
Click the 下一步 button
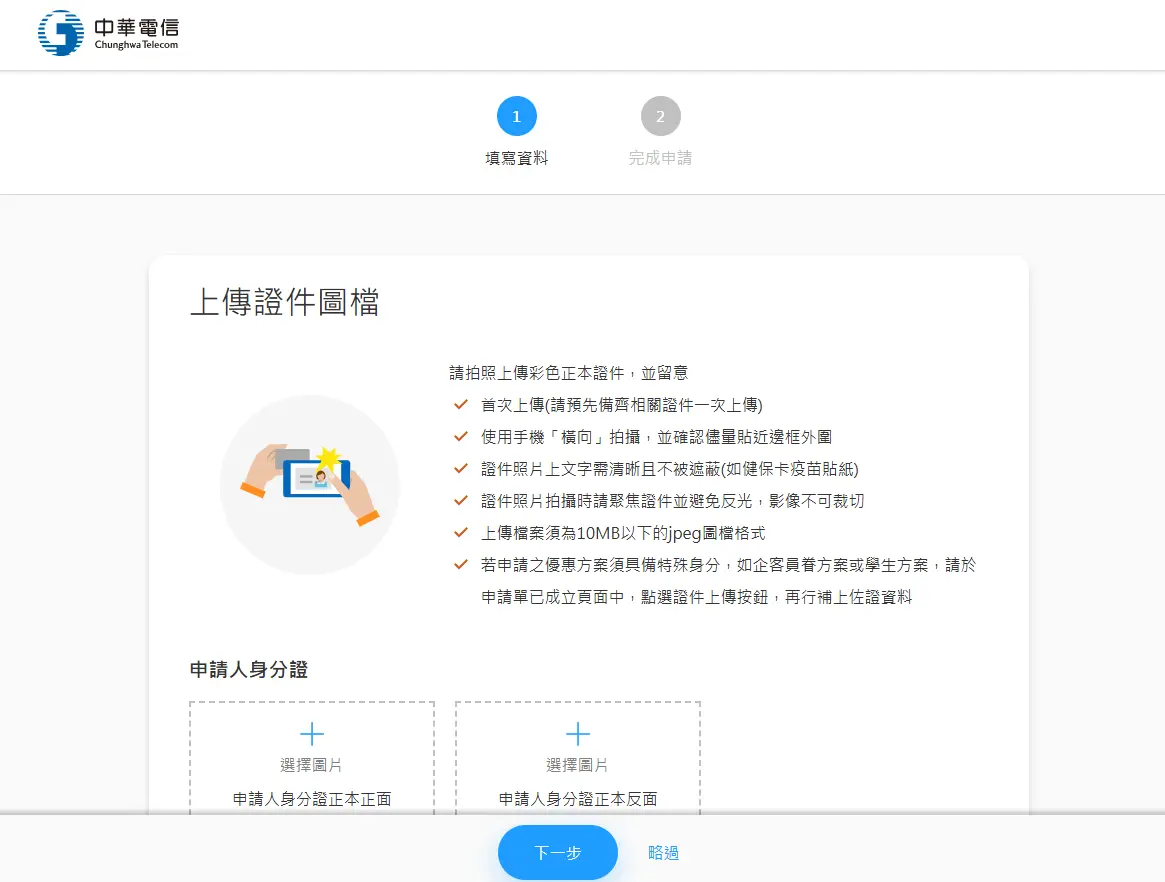(x=558, y=852)
